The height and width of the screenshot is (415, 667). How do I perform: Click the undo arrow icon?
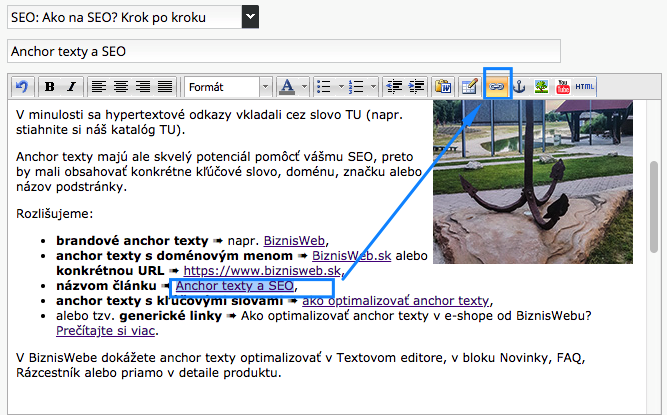21,86
